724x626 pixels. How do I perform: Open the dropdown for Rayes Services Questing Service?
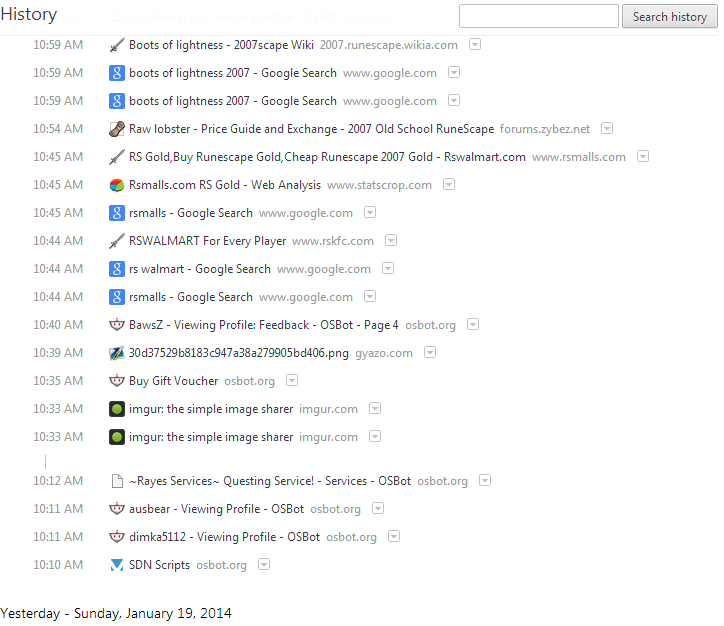tap(485, 481)
